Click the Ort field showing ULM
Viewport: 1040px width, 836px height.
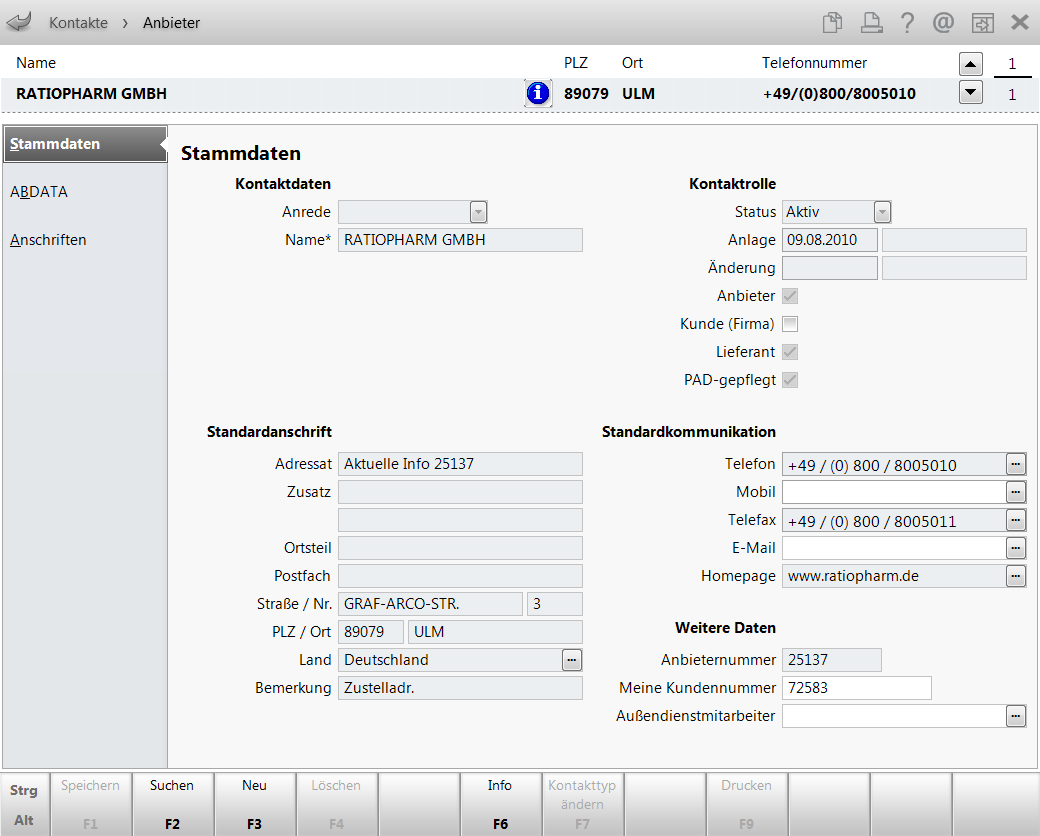495,632
